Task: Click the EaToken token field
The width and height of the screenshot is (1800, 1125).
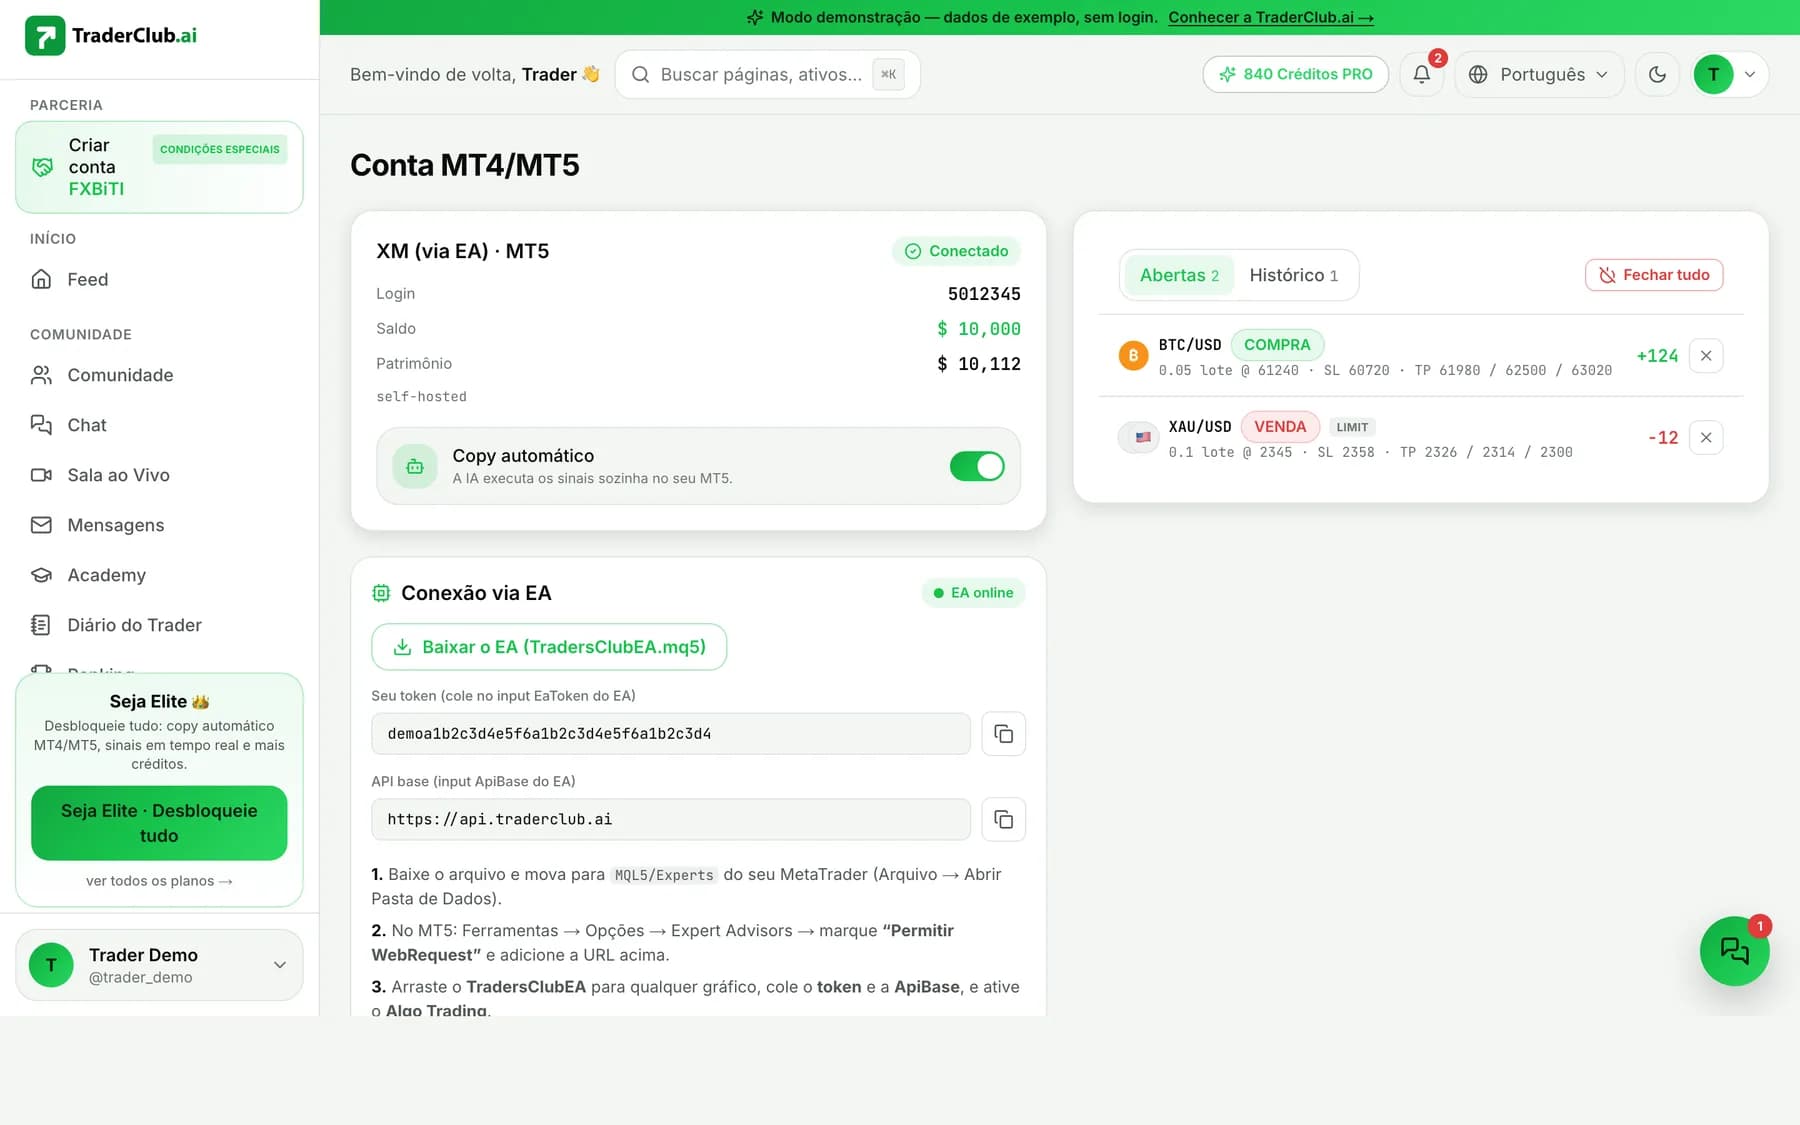Action: (x=671, y=734)
